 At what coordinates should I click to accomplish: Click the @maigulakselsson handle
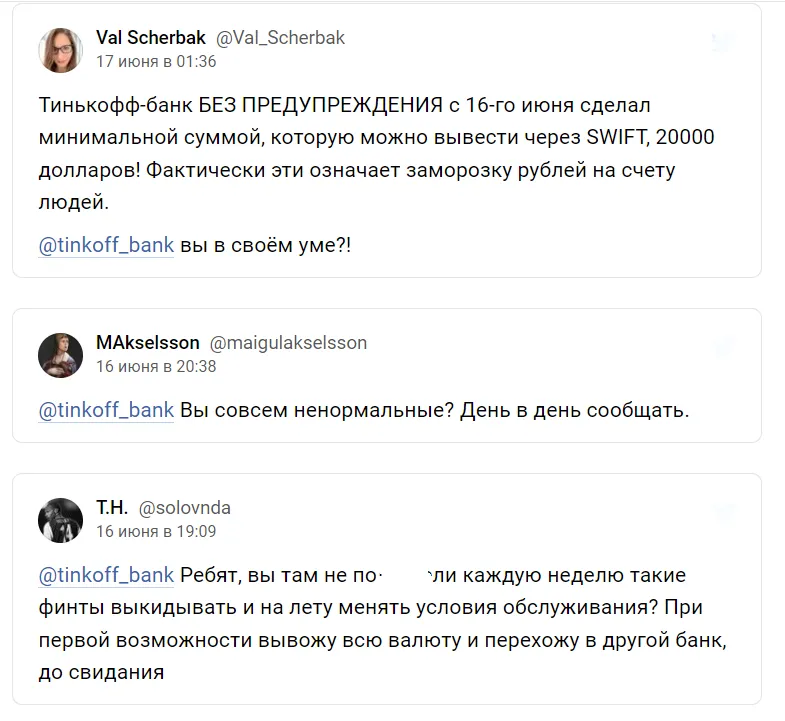[x=289, y=343]
